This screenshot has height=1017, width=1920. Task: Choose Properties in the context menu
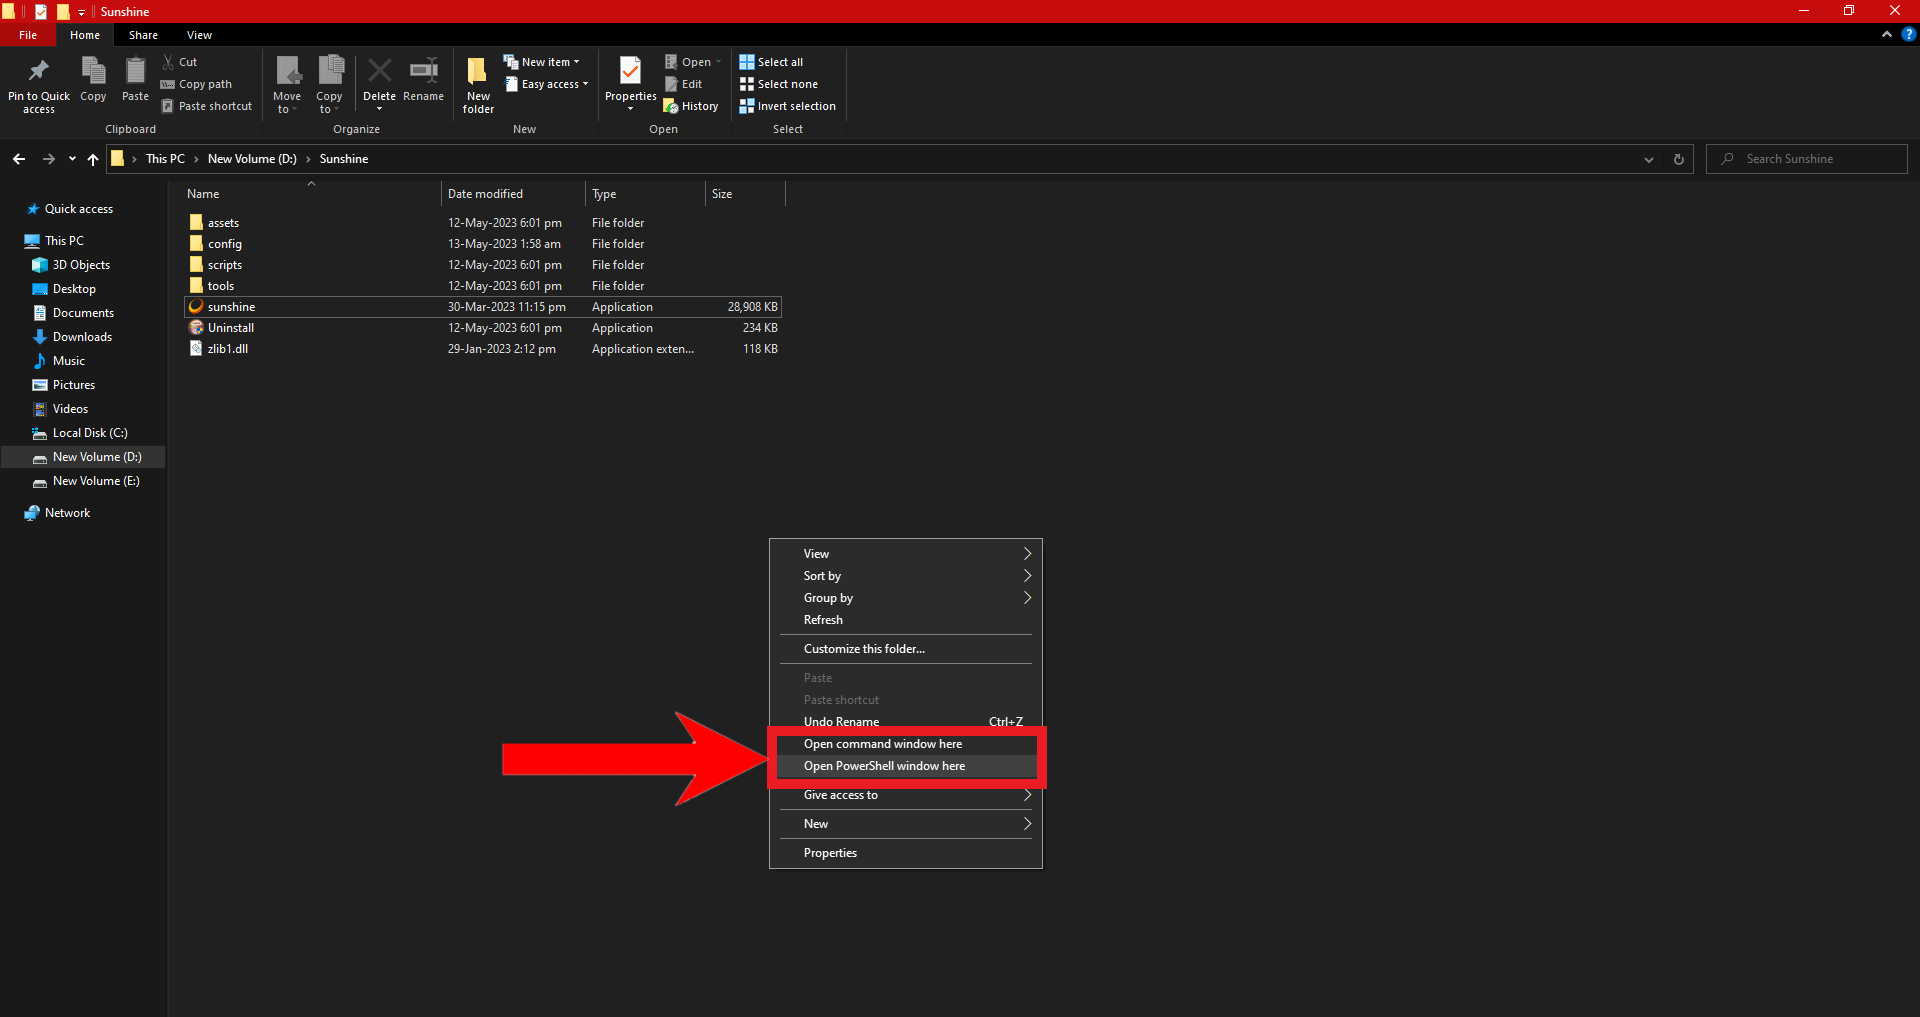(906, 853)
